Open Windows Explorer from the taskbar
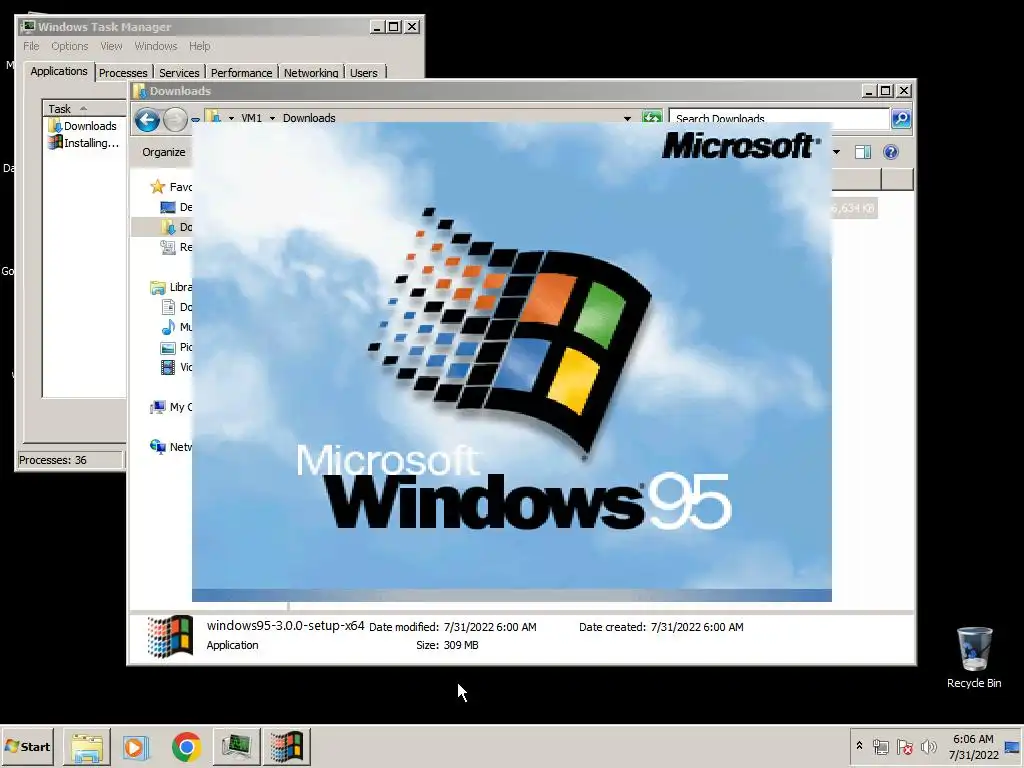Screen dimensions: 1024x768 pos(87,747)
